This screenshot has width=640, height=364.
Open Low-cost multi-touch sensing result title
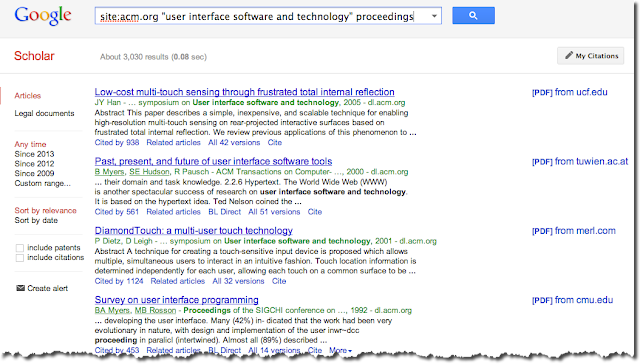[x=244, y=92]
